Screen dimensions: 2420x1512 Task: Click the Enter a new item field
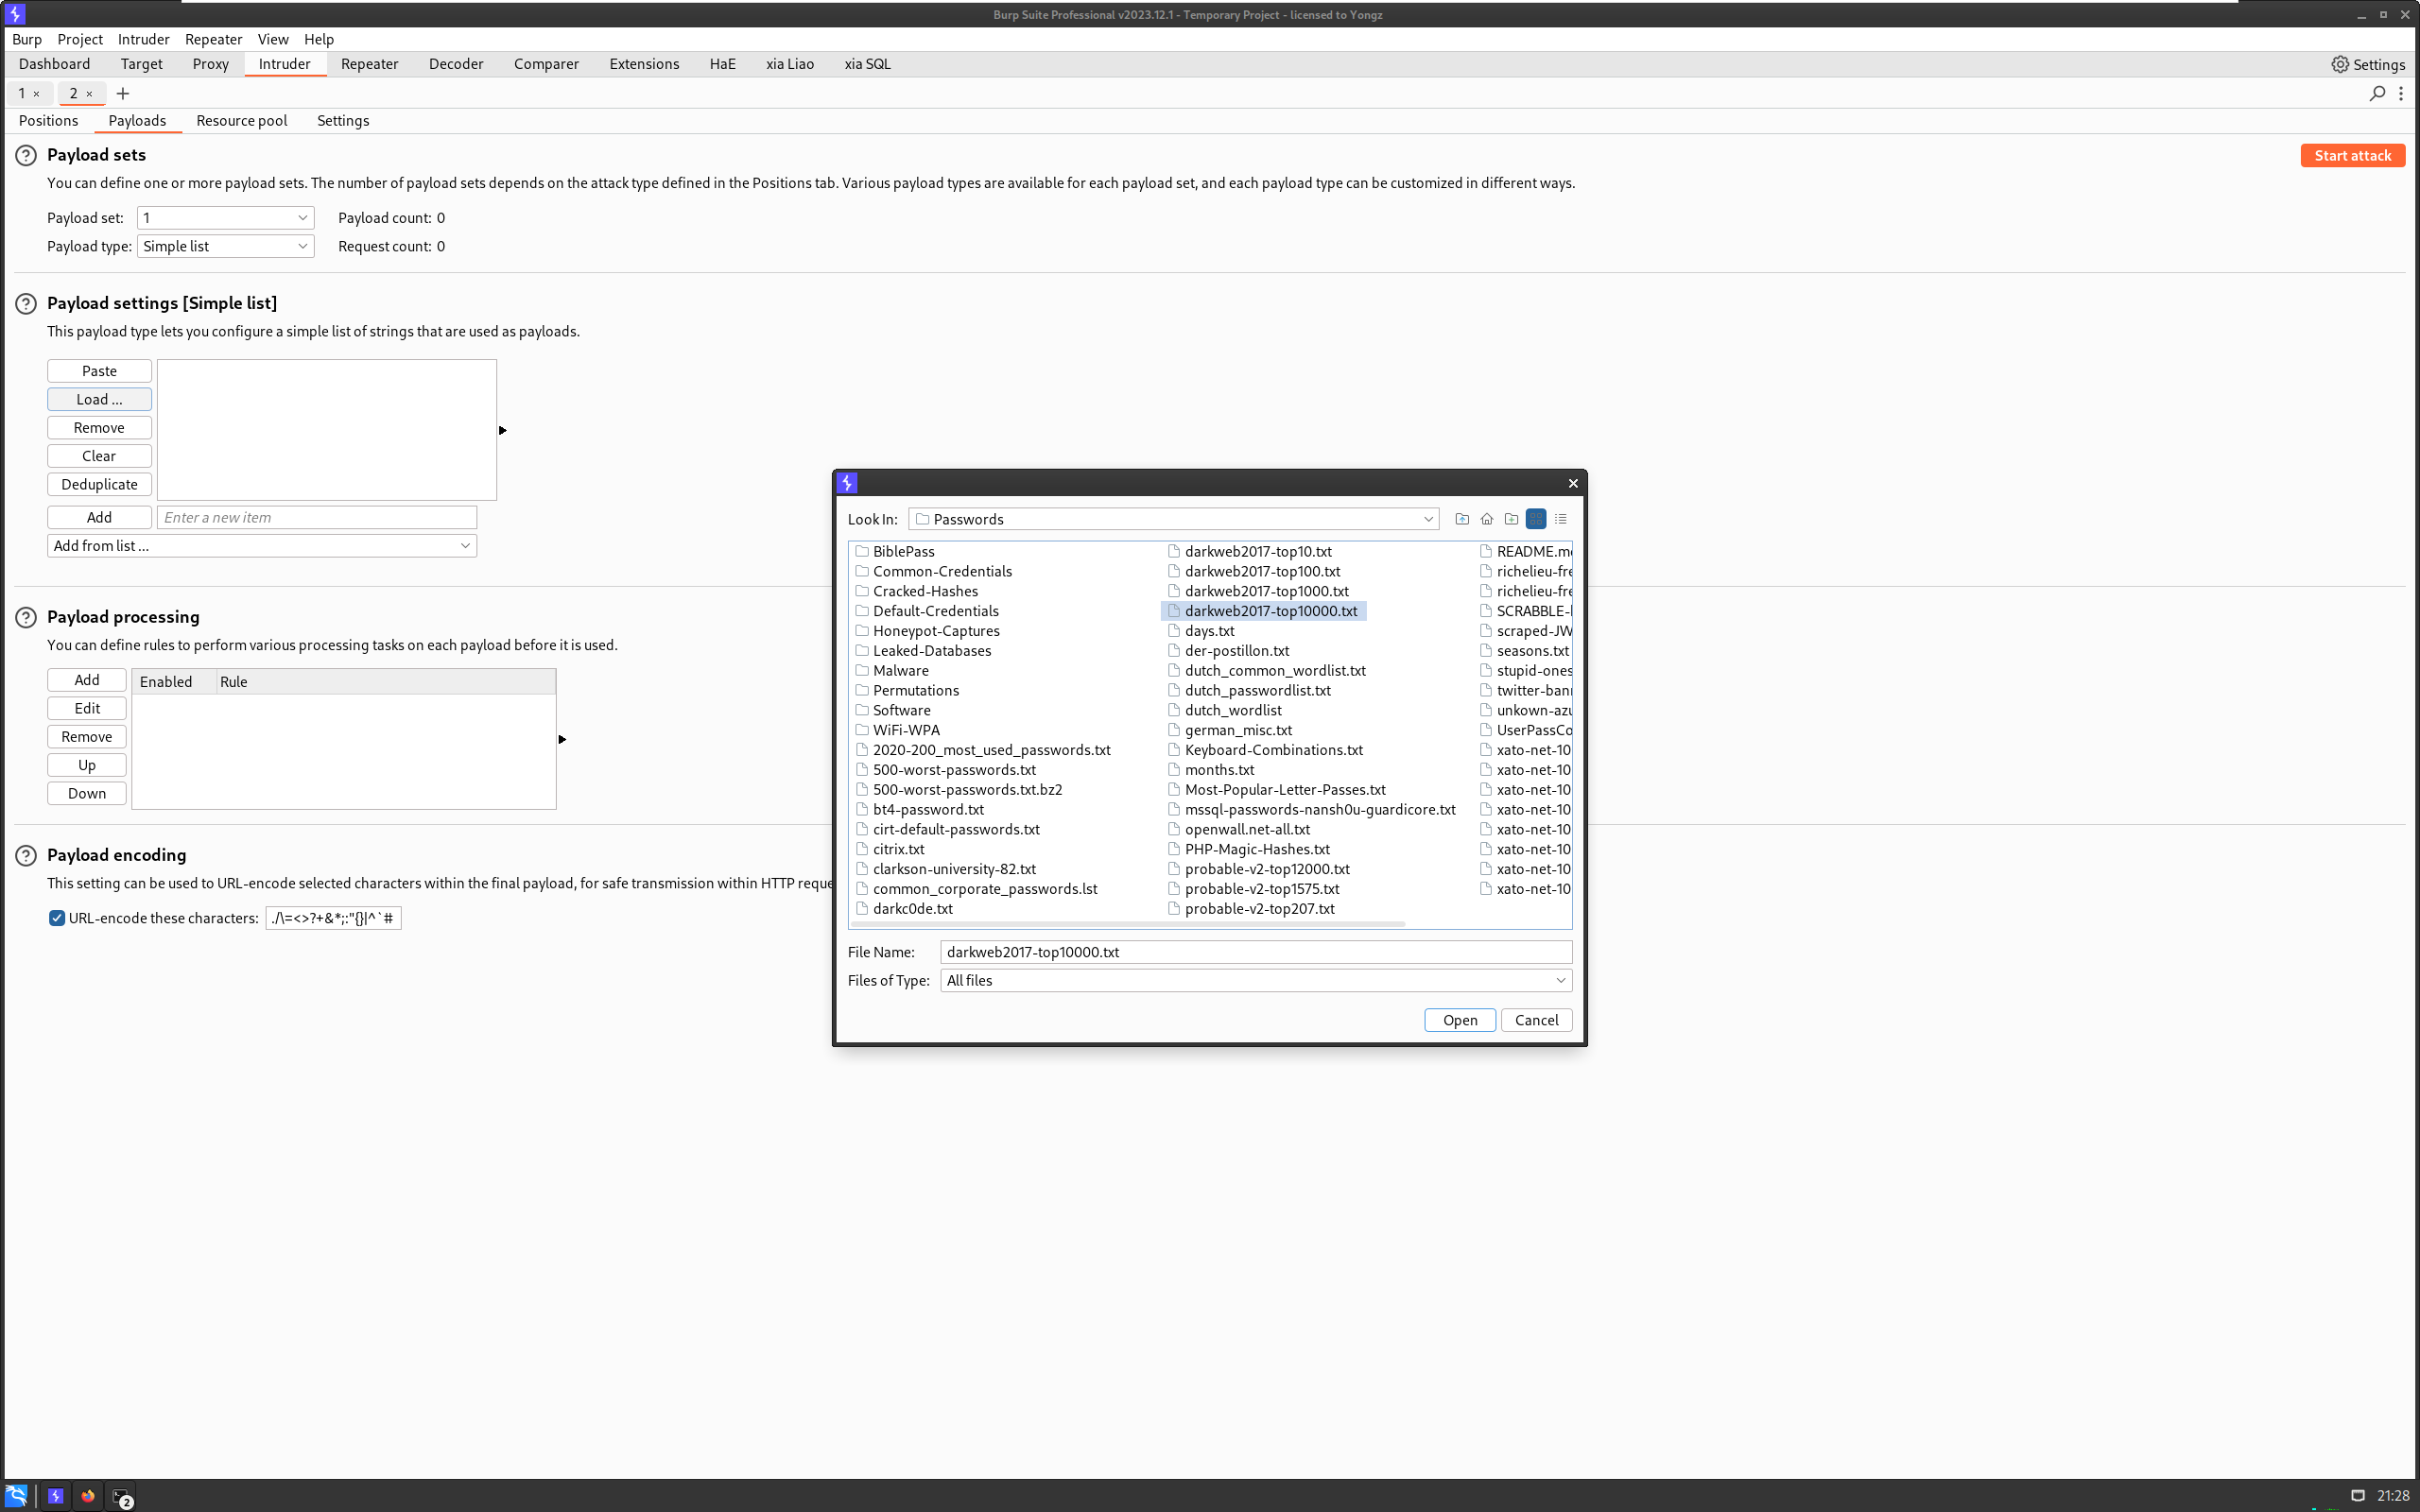317,517
